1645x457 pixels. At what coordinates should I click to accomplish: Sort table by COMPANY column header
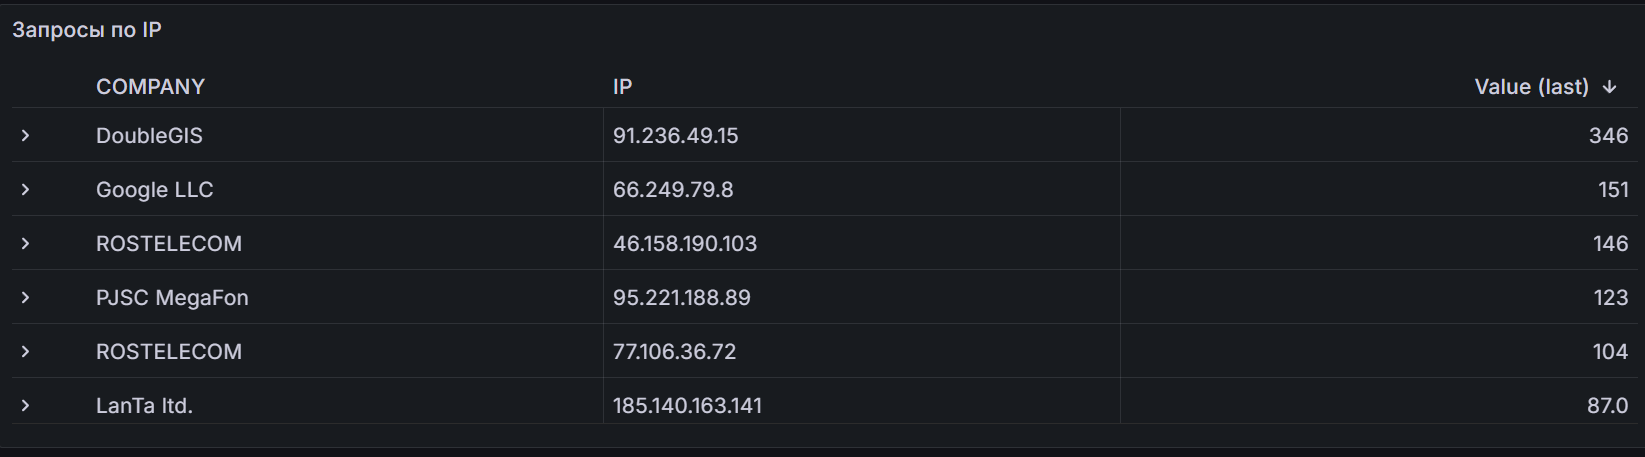(150, 87)
